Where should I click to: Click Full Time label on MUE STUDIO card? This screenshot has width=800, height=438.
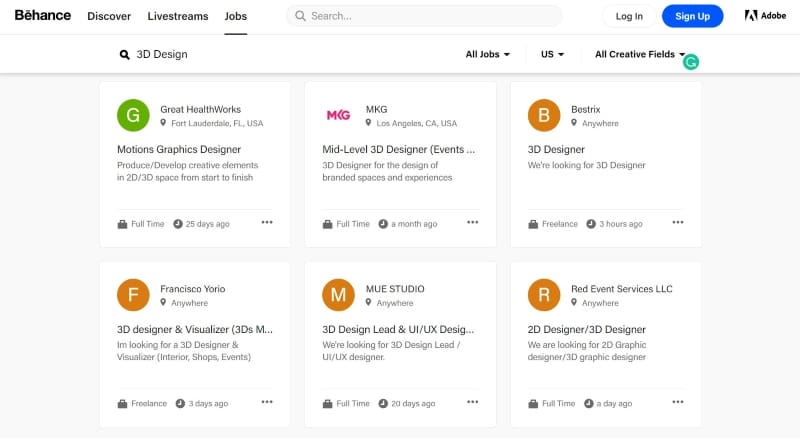pyautogui.click(x=353, y=404)
